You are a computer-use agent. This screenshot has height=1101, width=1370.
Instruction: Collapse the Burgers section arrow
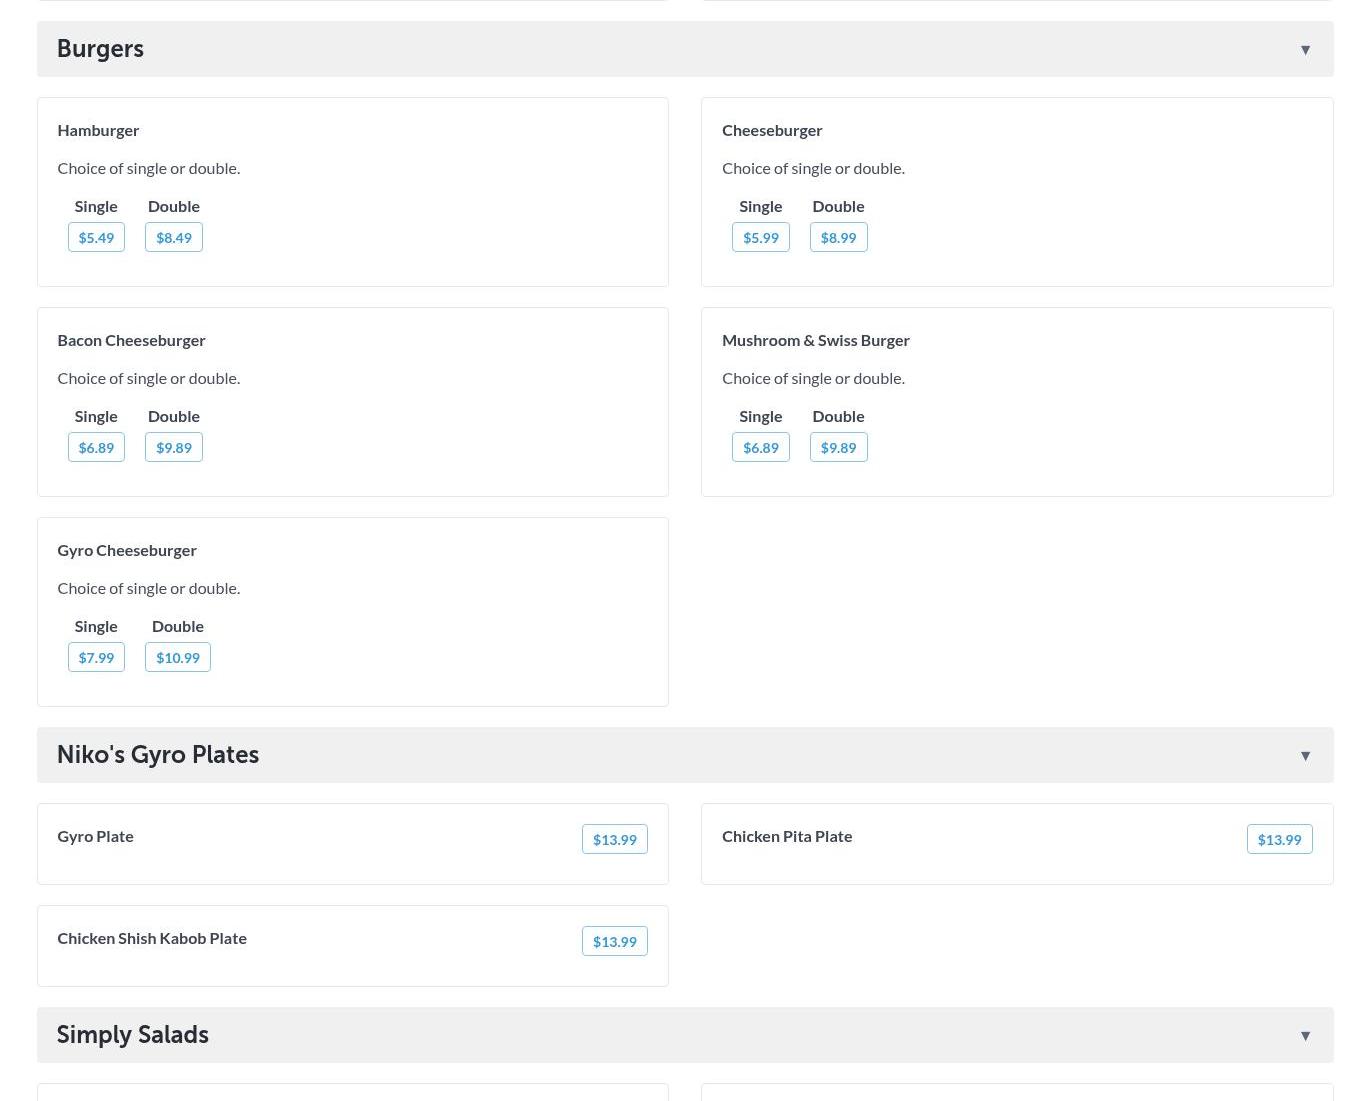pyautogui.click(x=1304, y=50)
